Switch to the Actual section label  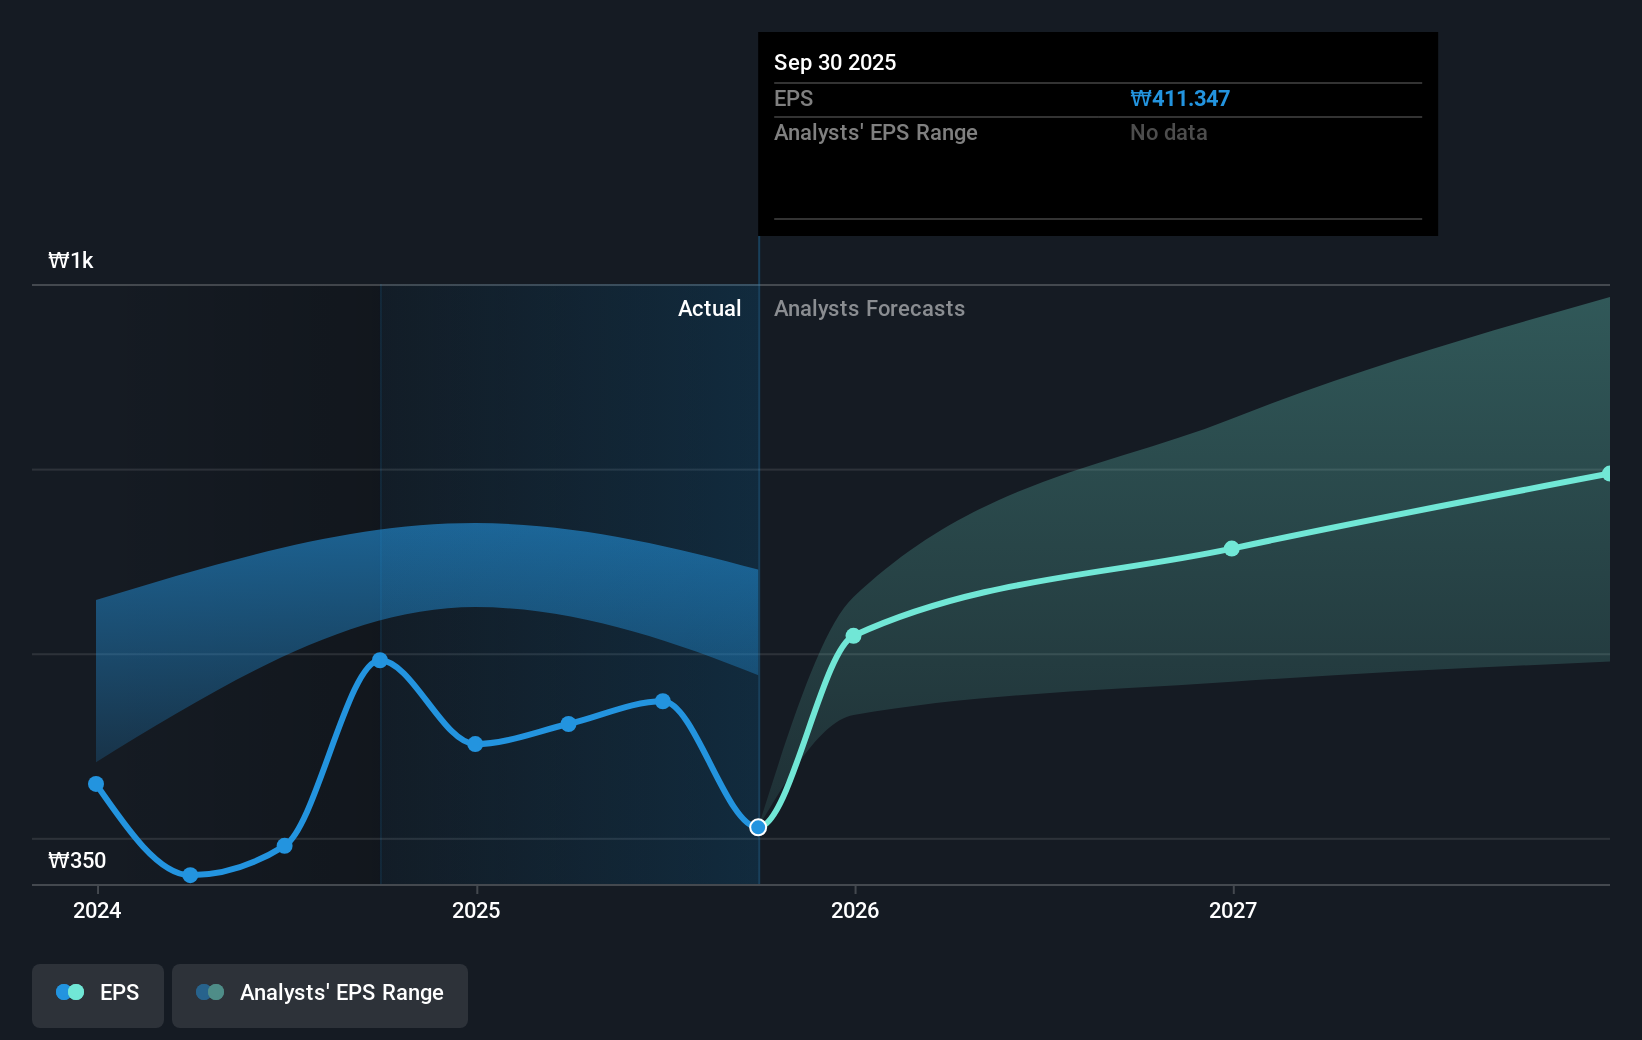[709, 308]
